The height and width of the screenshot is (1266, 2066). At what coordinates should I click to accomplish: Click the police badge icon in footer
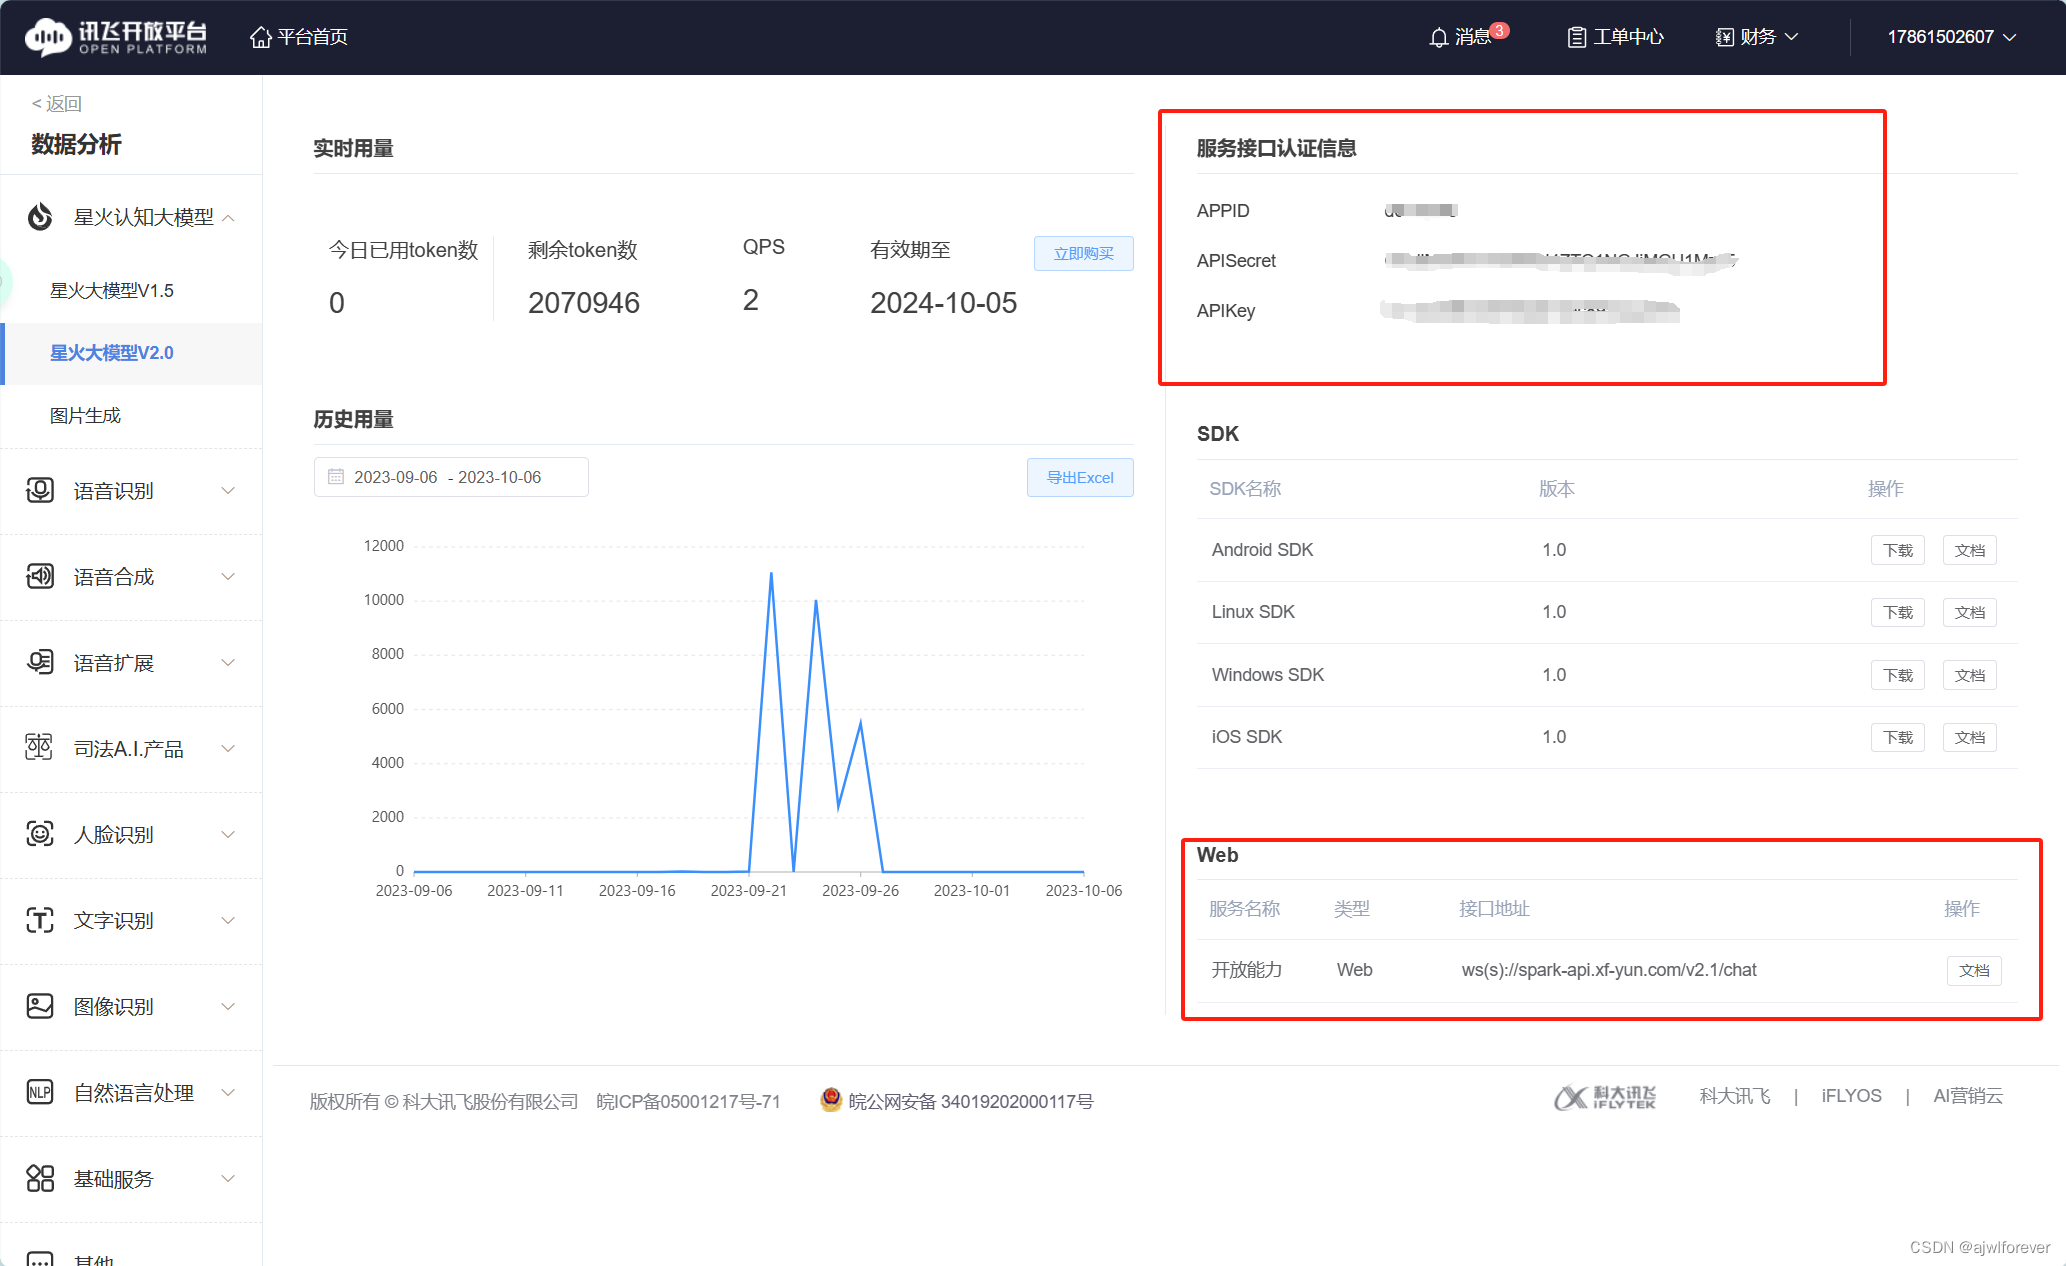(x=831, y=1100)
